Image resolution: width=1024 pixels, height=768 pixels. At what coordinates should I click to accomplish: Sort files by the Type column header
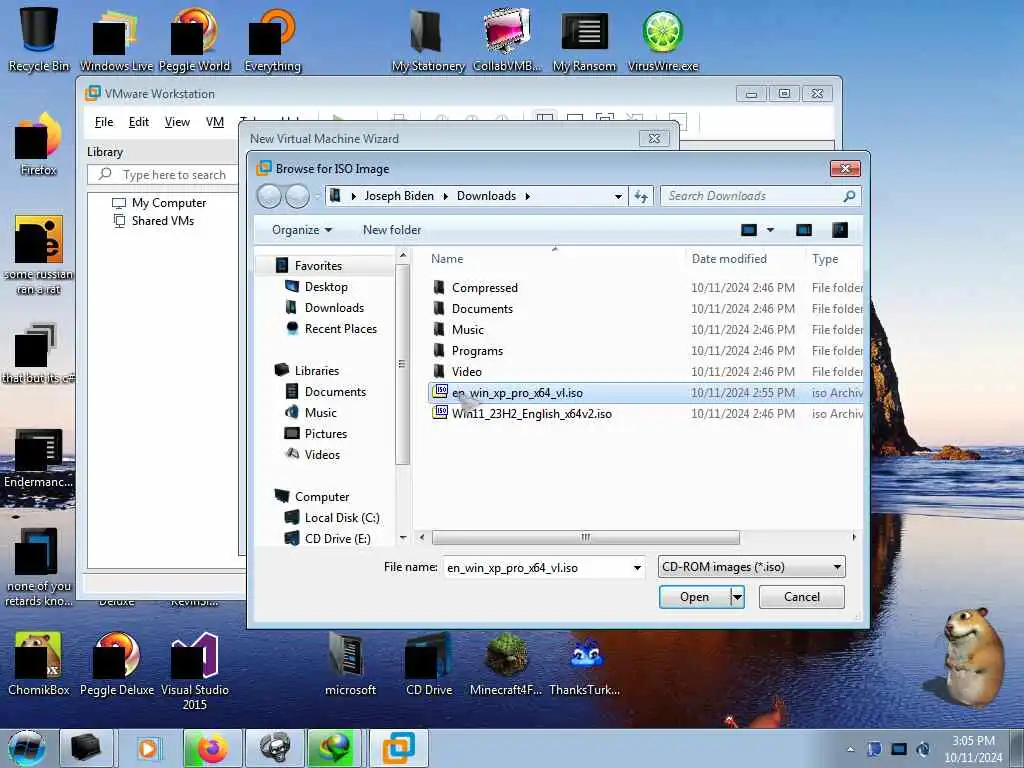point(835,259)
